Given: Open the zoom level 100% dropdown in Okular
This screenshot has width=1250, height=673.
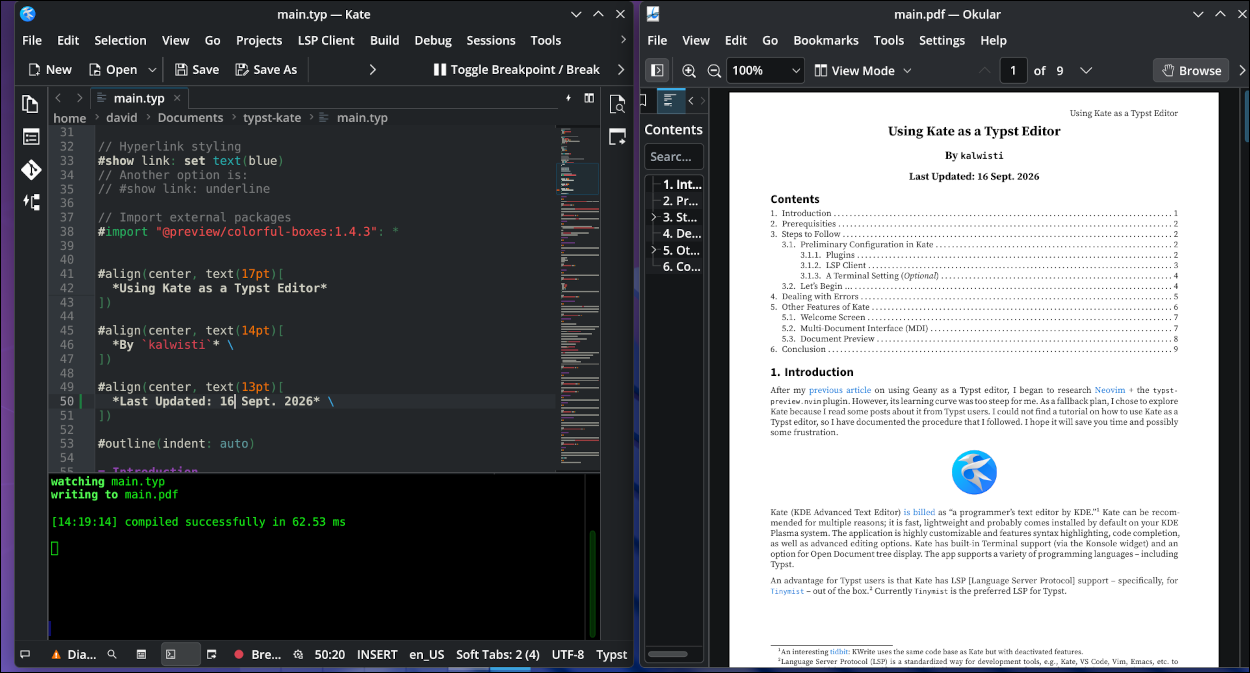Looking at the screenshot, I should point(767,70).
